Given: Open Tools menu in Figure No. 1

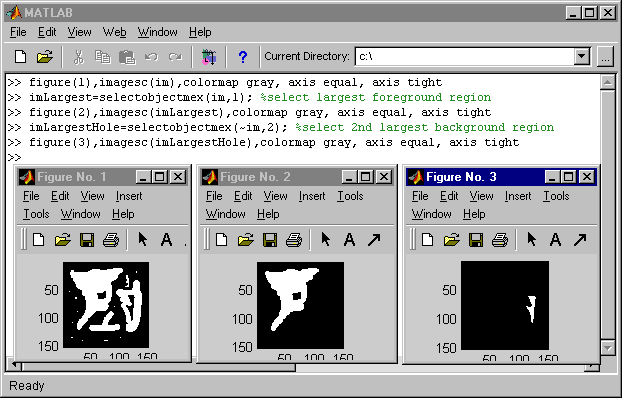Looking at the screenshot, I should [x=36, y=214].
